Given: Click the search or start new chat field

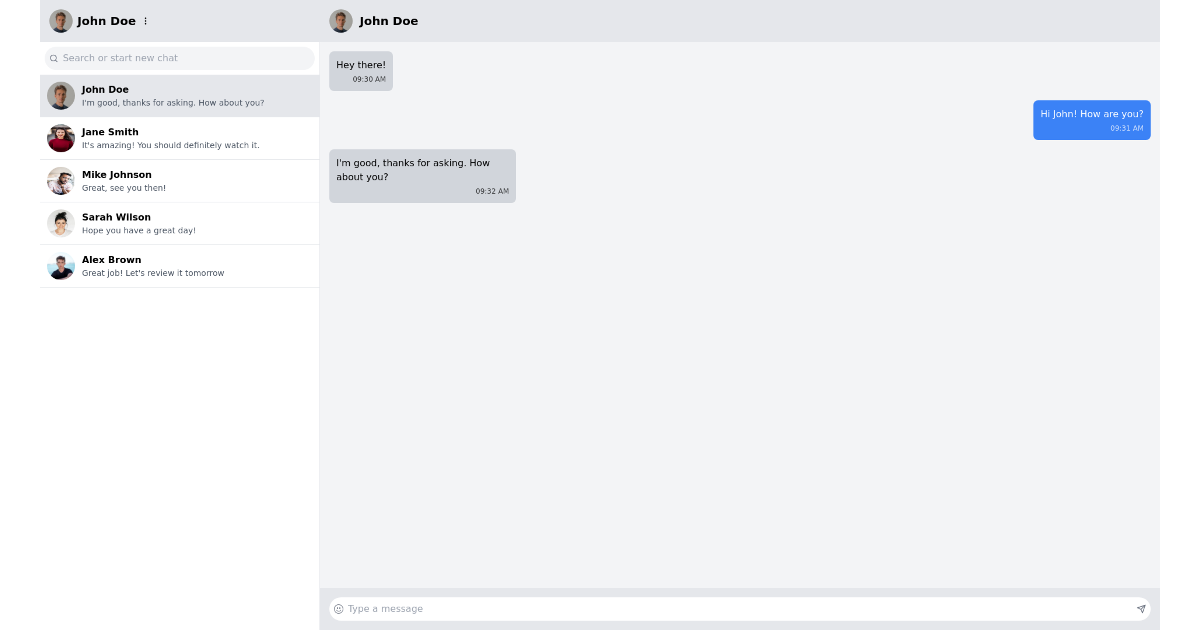Looking at the screenshot, I should (x=180, y=58).
